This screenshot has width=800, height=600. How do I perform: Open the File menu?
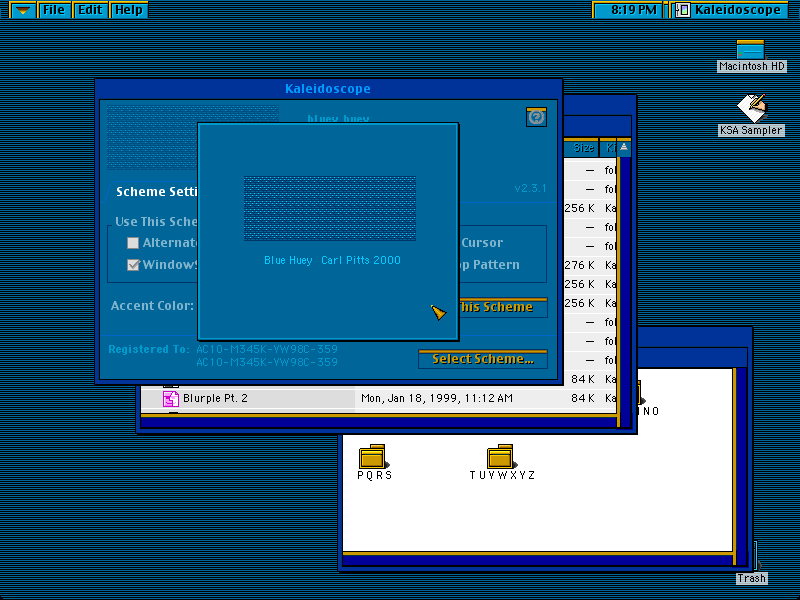coord(54,10)
